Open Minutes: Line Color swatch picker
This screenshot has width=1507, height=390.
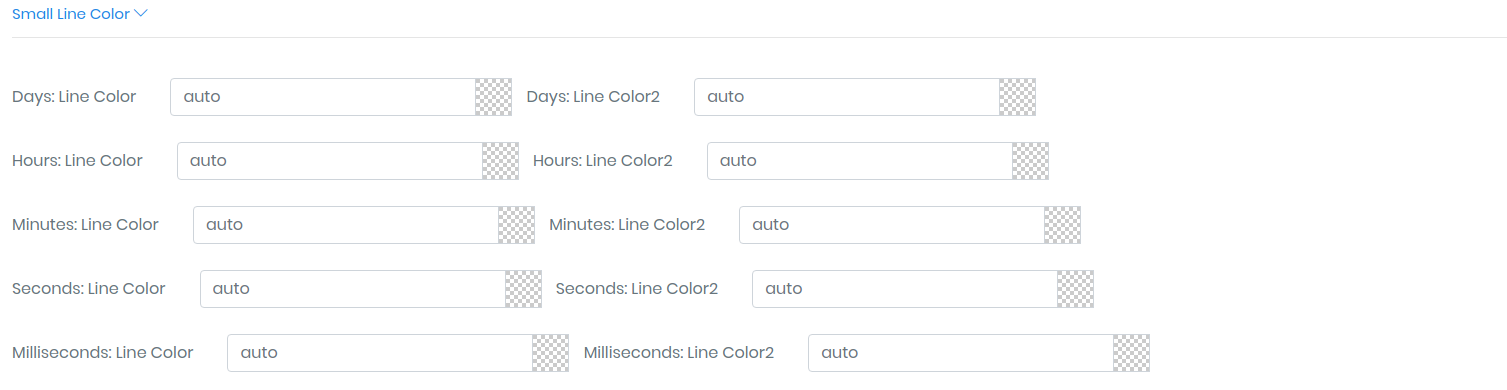516,225
